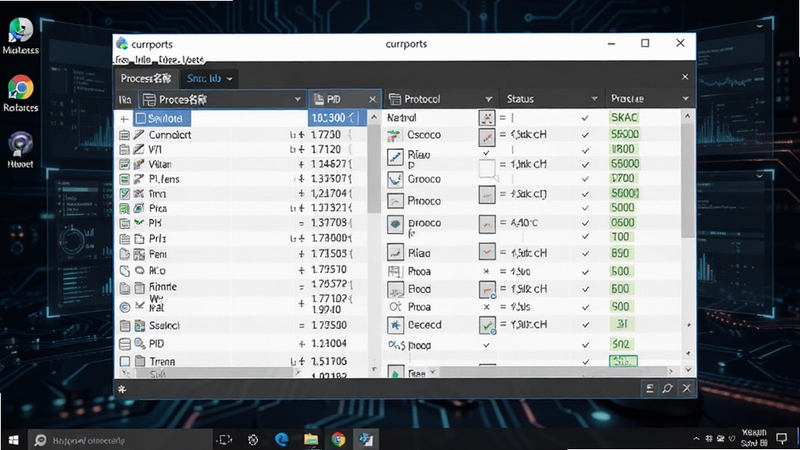This screenshot has width=800, height=450.
Task: Close the PID column with its X
Action: (372, 99)
